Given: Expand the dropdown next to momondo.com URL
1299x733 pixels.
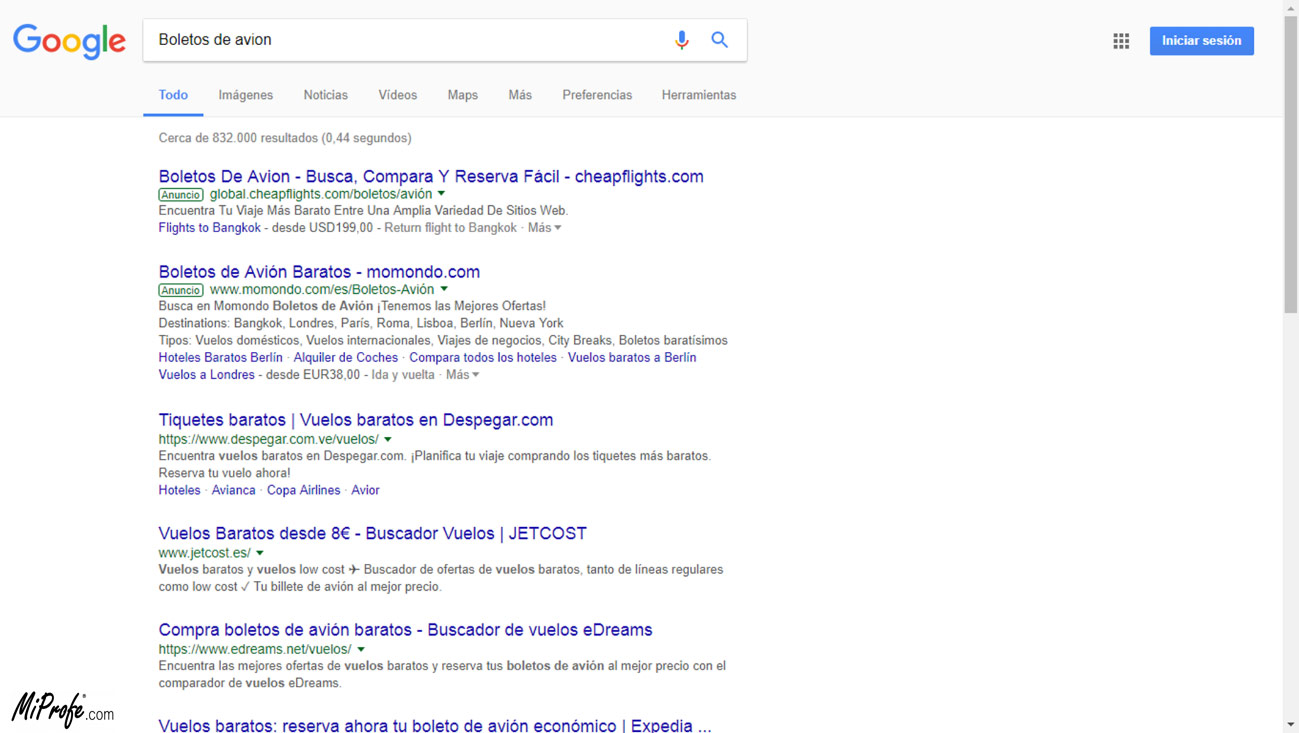Looking at the screenshot, I should click(445, 289).
